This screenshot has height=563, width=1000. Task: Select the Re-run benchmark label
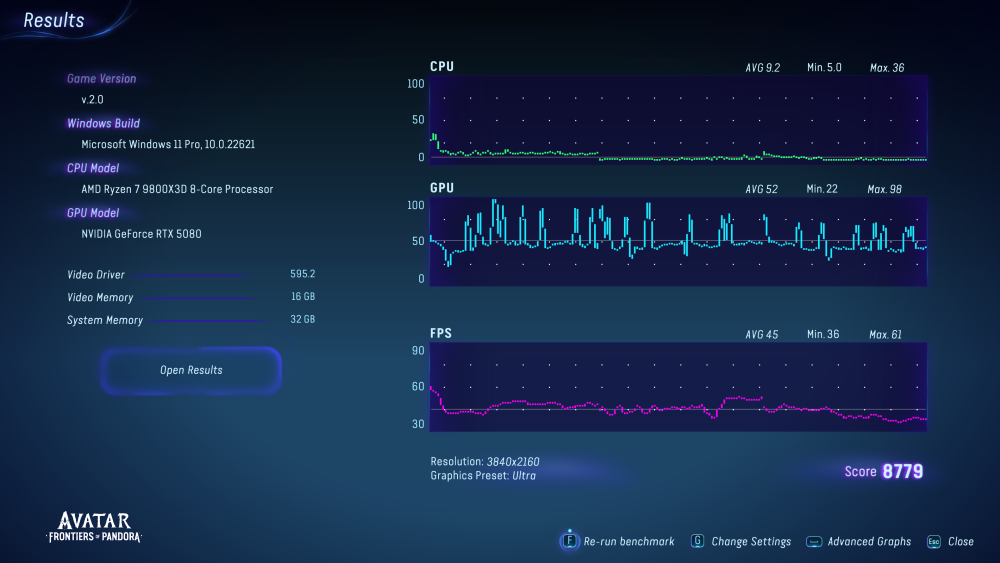click(629, 541)
